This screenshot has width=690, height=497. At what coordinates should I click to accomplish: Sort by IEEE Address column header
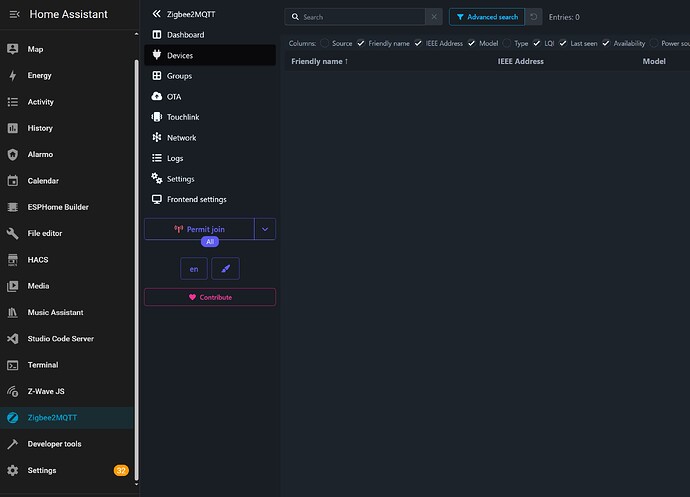[521, 61]
